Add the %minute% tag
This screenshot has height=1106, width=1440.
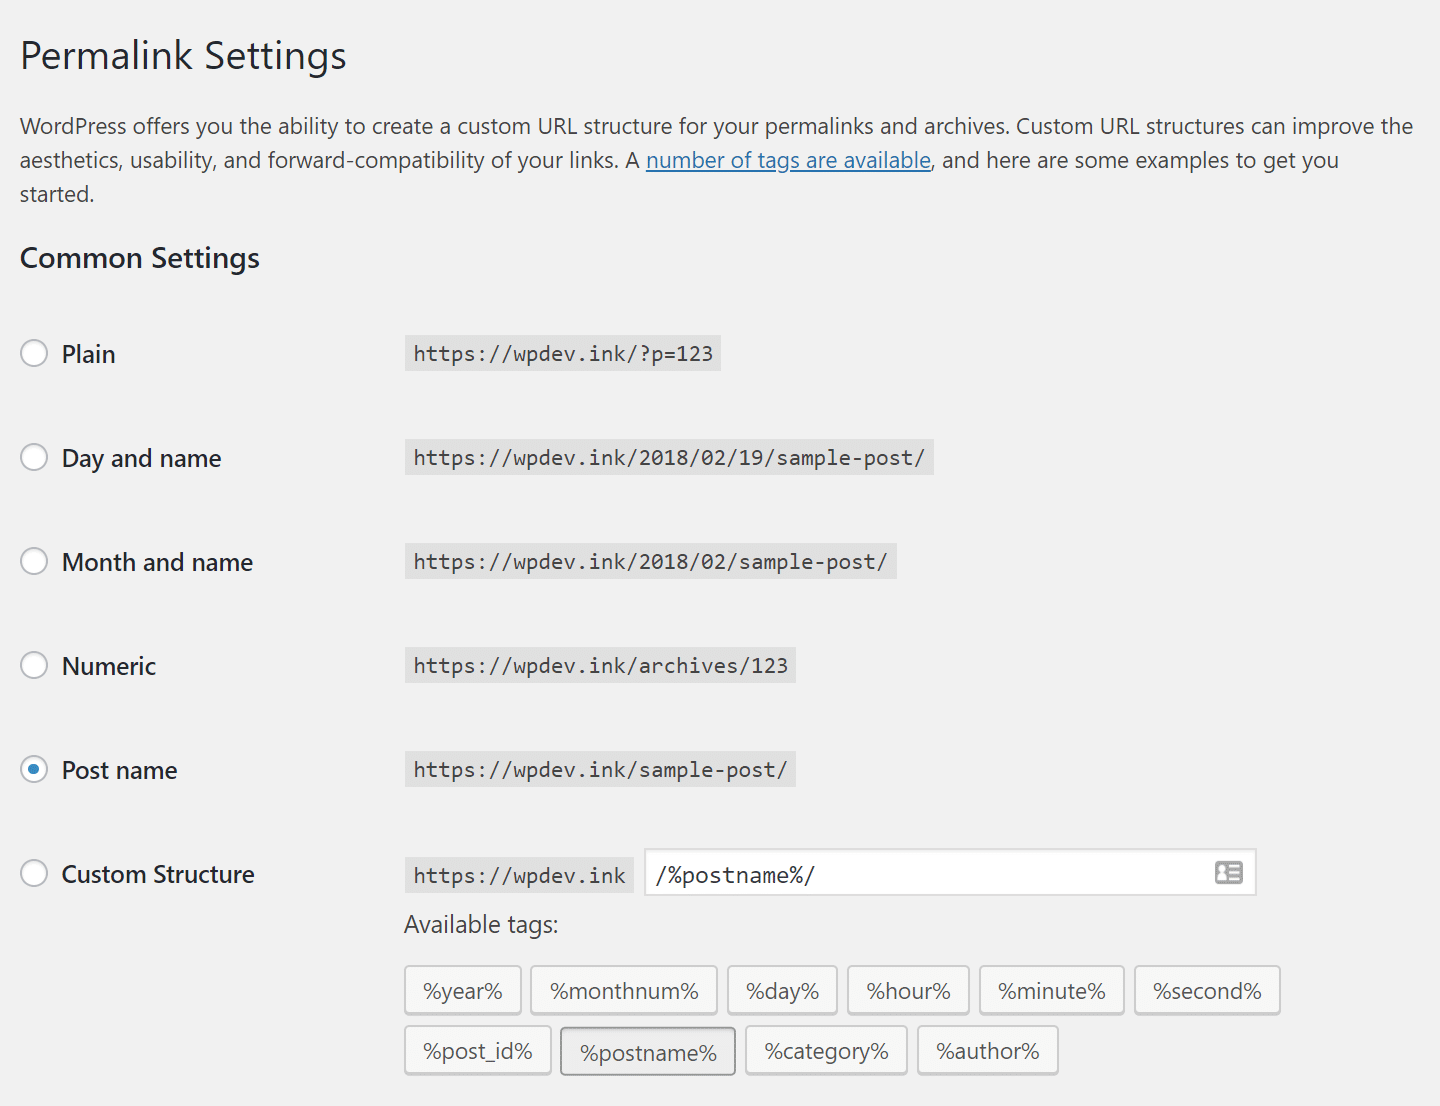1051,990
